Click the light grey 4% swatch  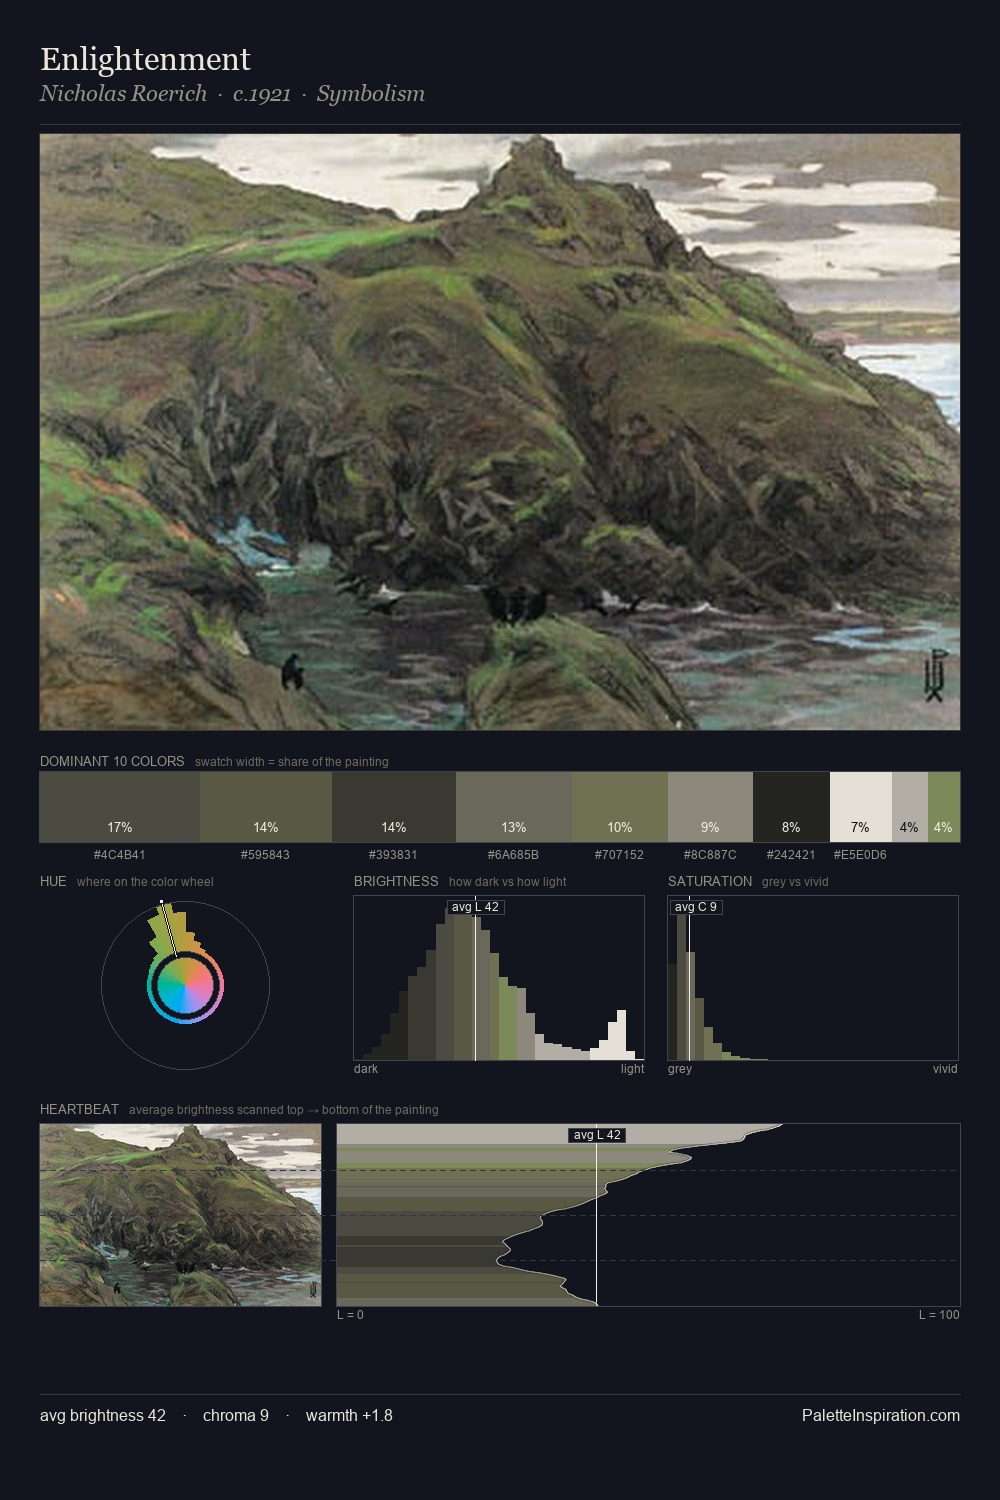910,807
